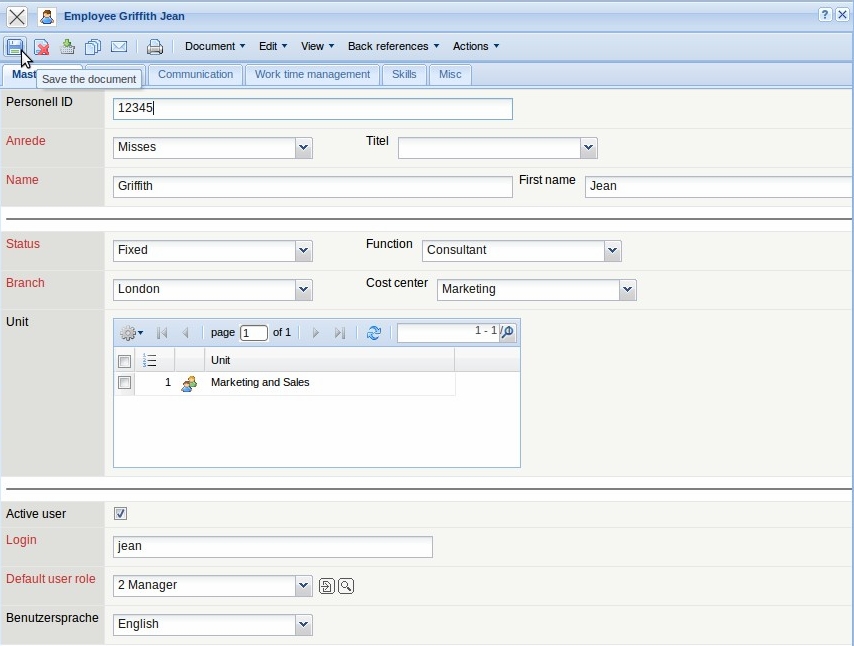Open the Back references menu
The width and height of the screenshot is (854, 646).
(x=393, y=47)
